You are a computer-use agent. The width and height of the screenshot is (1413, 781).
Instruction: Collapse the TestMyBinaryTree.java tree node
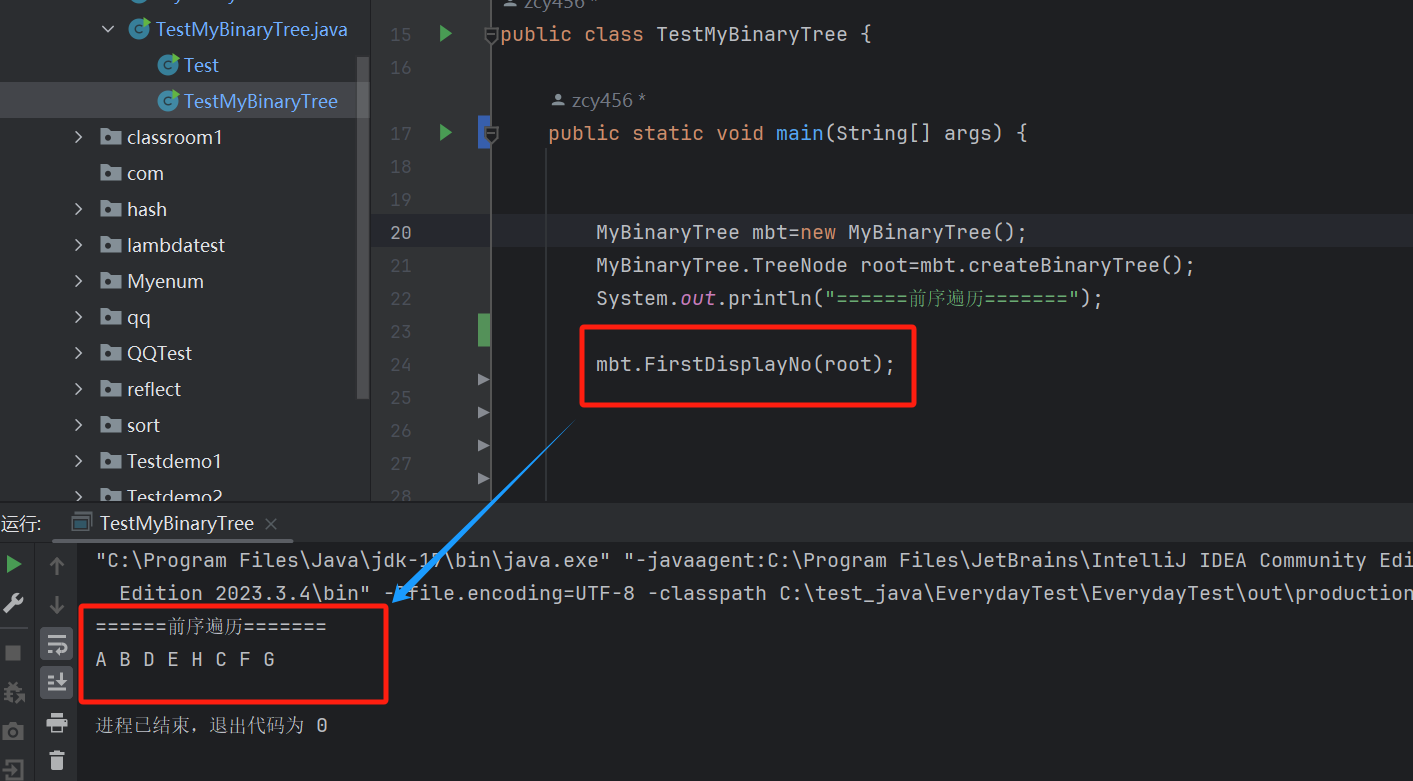(x=108, y=29)
